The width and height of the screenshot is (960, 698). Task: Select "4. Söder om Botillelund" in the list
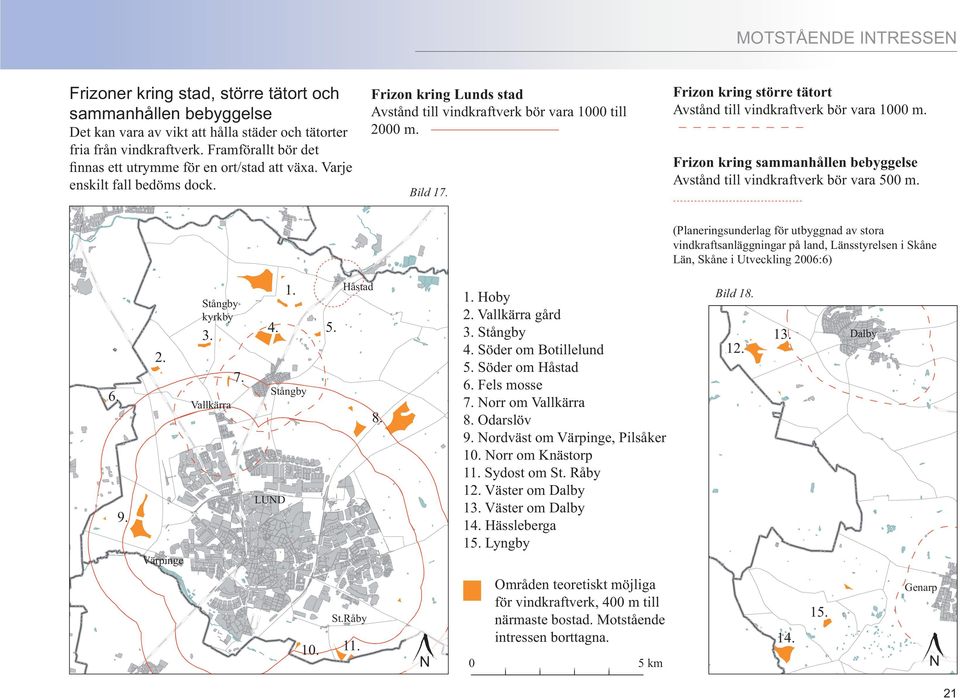533,350
